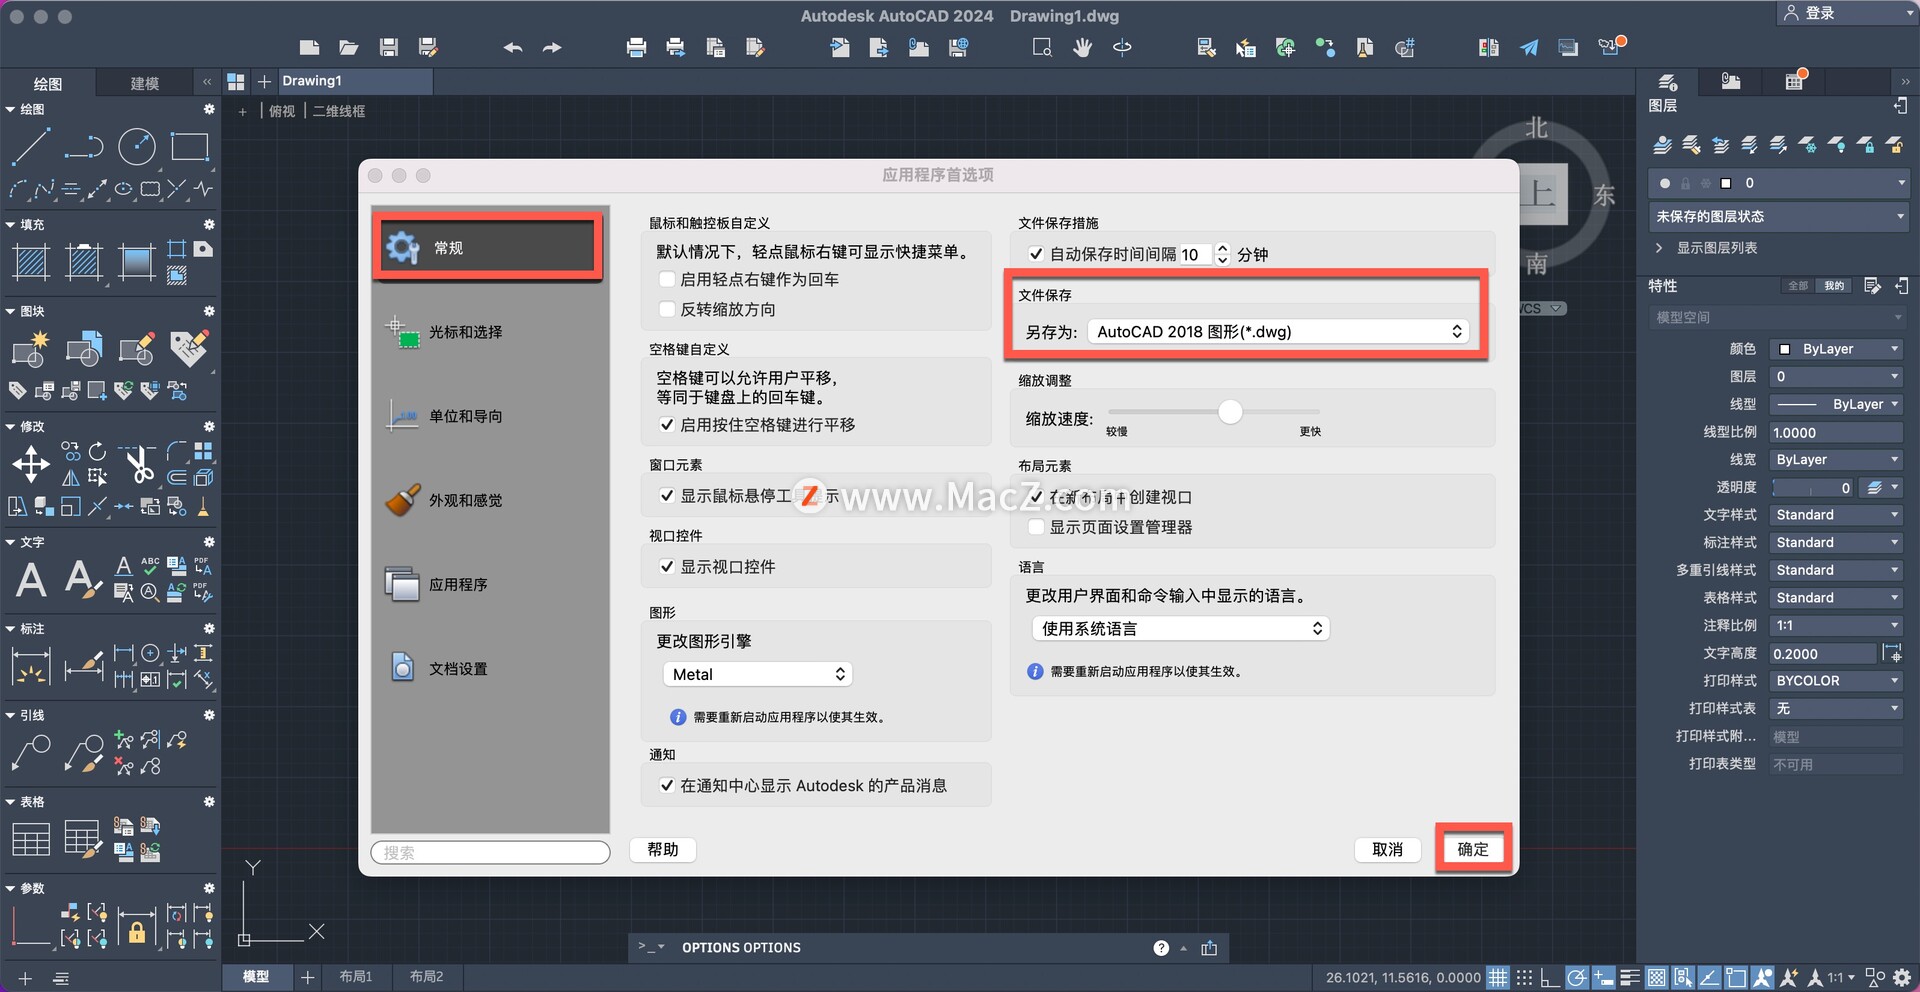Toggle Autodesk product news notification checkbox

[668, 786]
